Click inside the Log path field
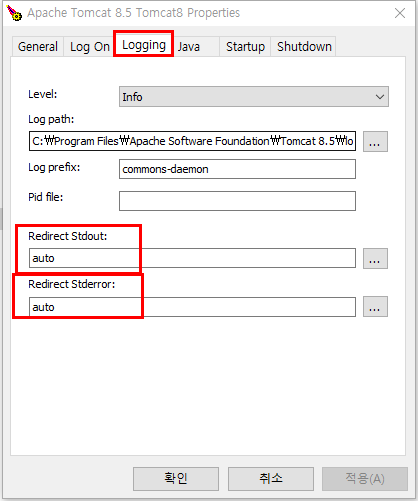 coord(192,141)
